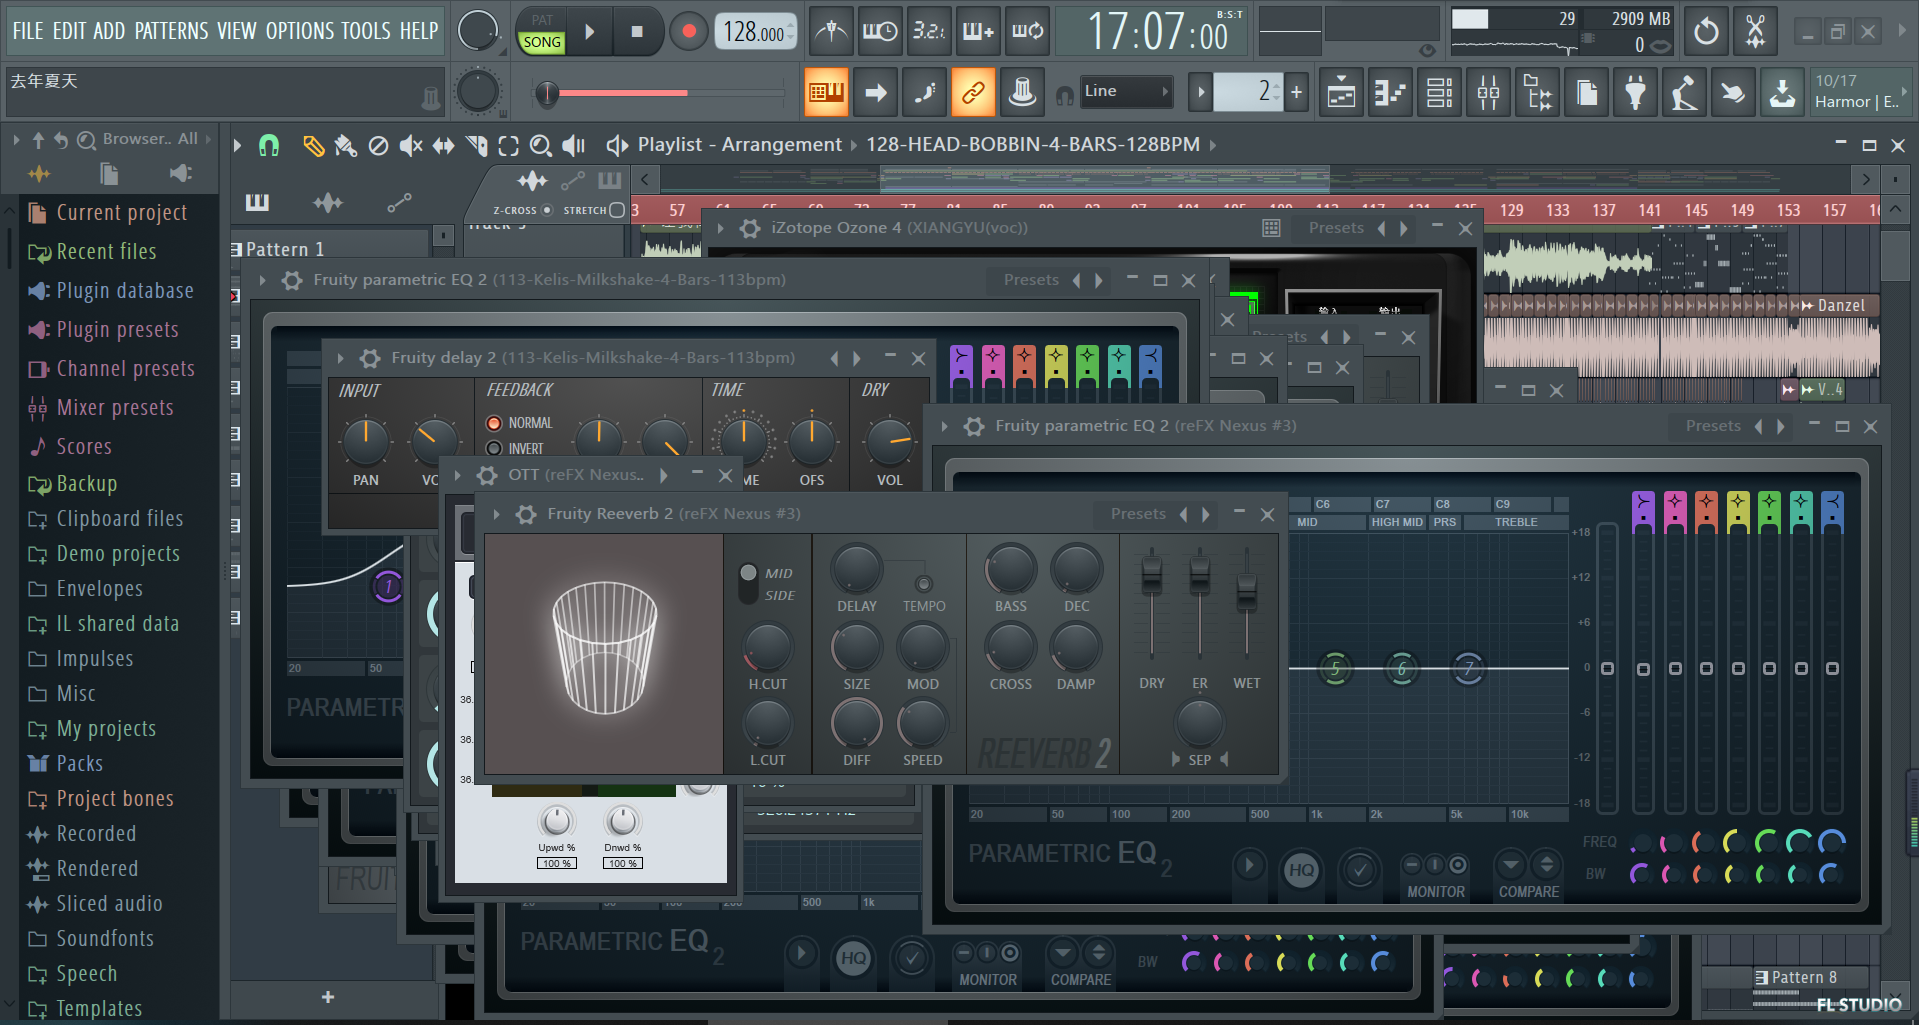Open the snap Line dropdown

click(x=1126, y=91)
